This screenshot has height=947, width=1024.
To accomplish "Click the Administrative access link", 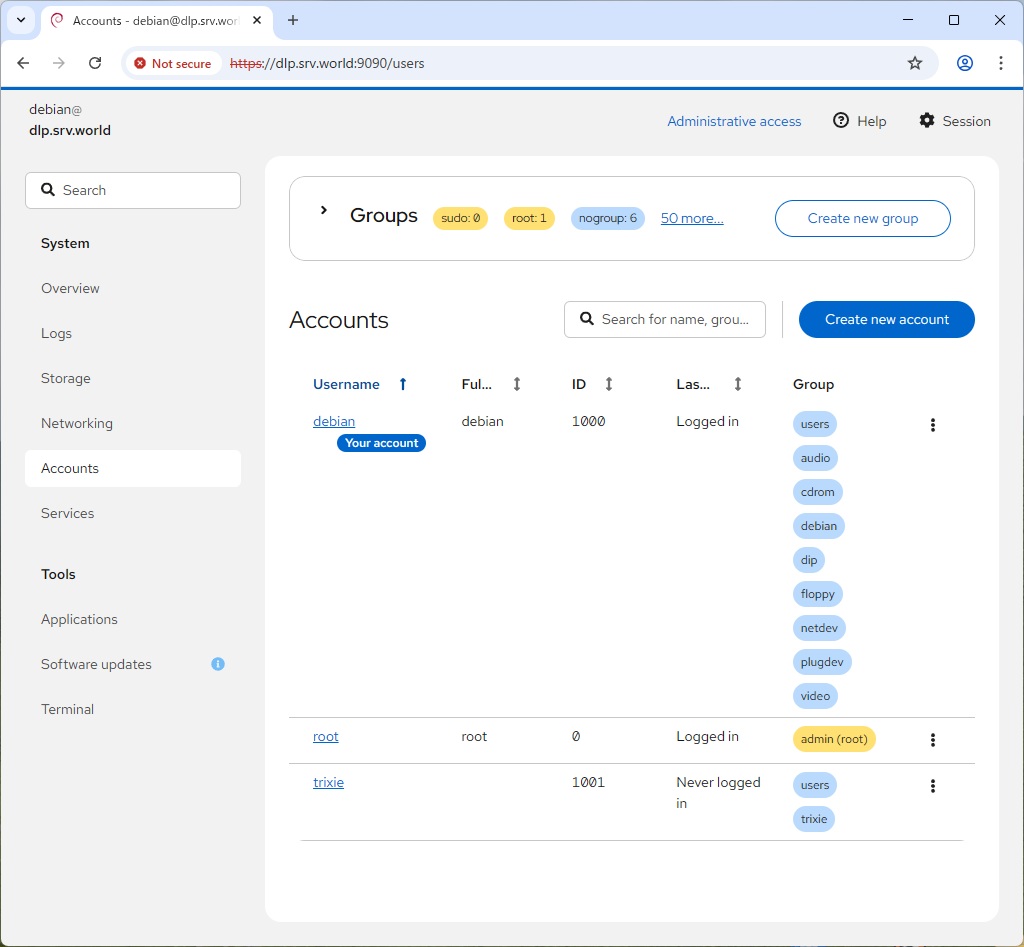I will pos(734,121).
